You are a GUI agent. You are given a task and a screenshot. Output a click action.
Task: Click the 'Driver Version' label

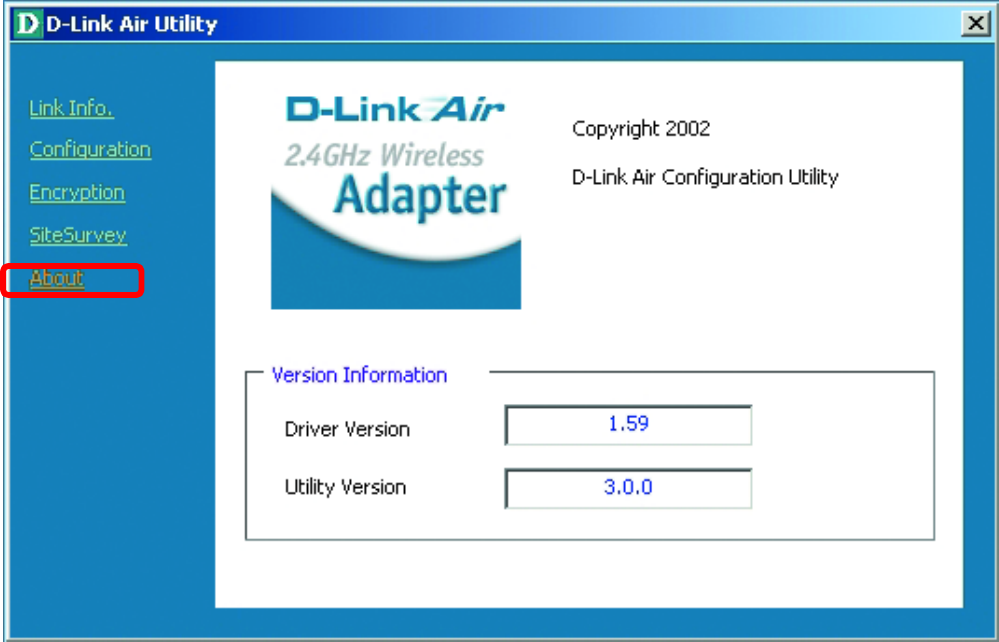[347, 429]
